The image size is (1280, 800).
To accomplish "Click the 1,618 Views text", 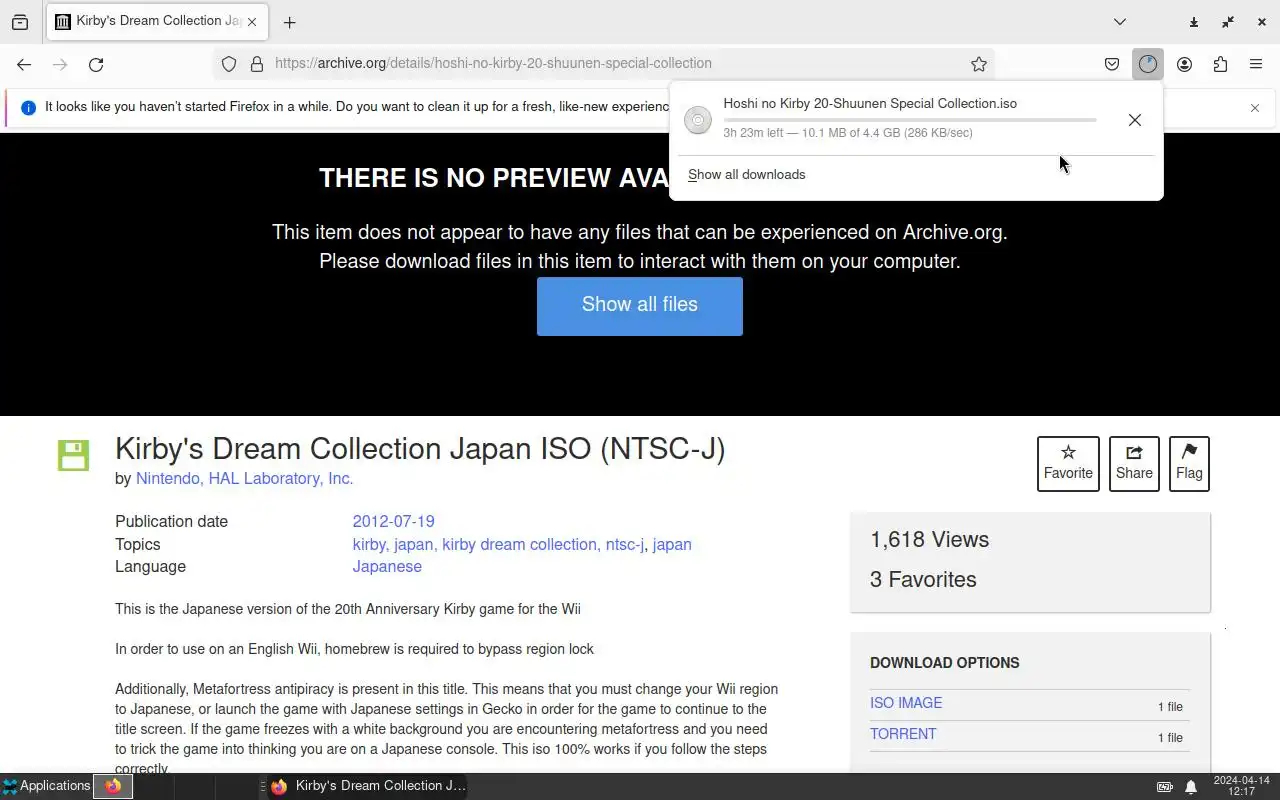I will point(929,539).
